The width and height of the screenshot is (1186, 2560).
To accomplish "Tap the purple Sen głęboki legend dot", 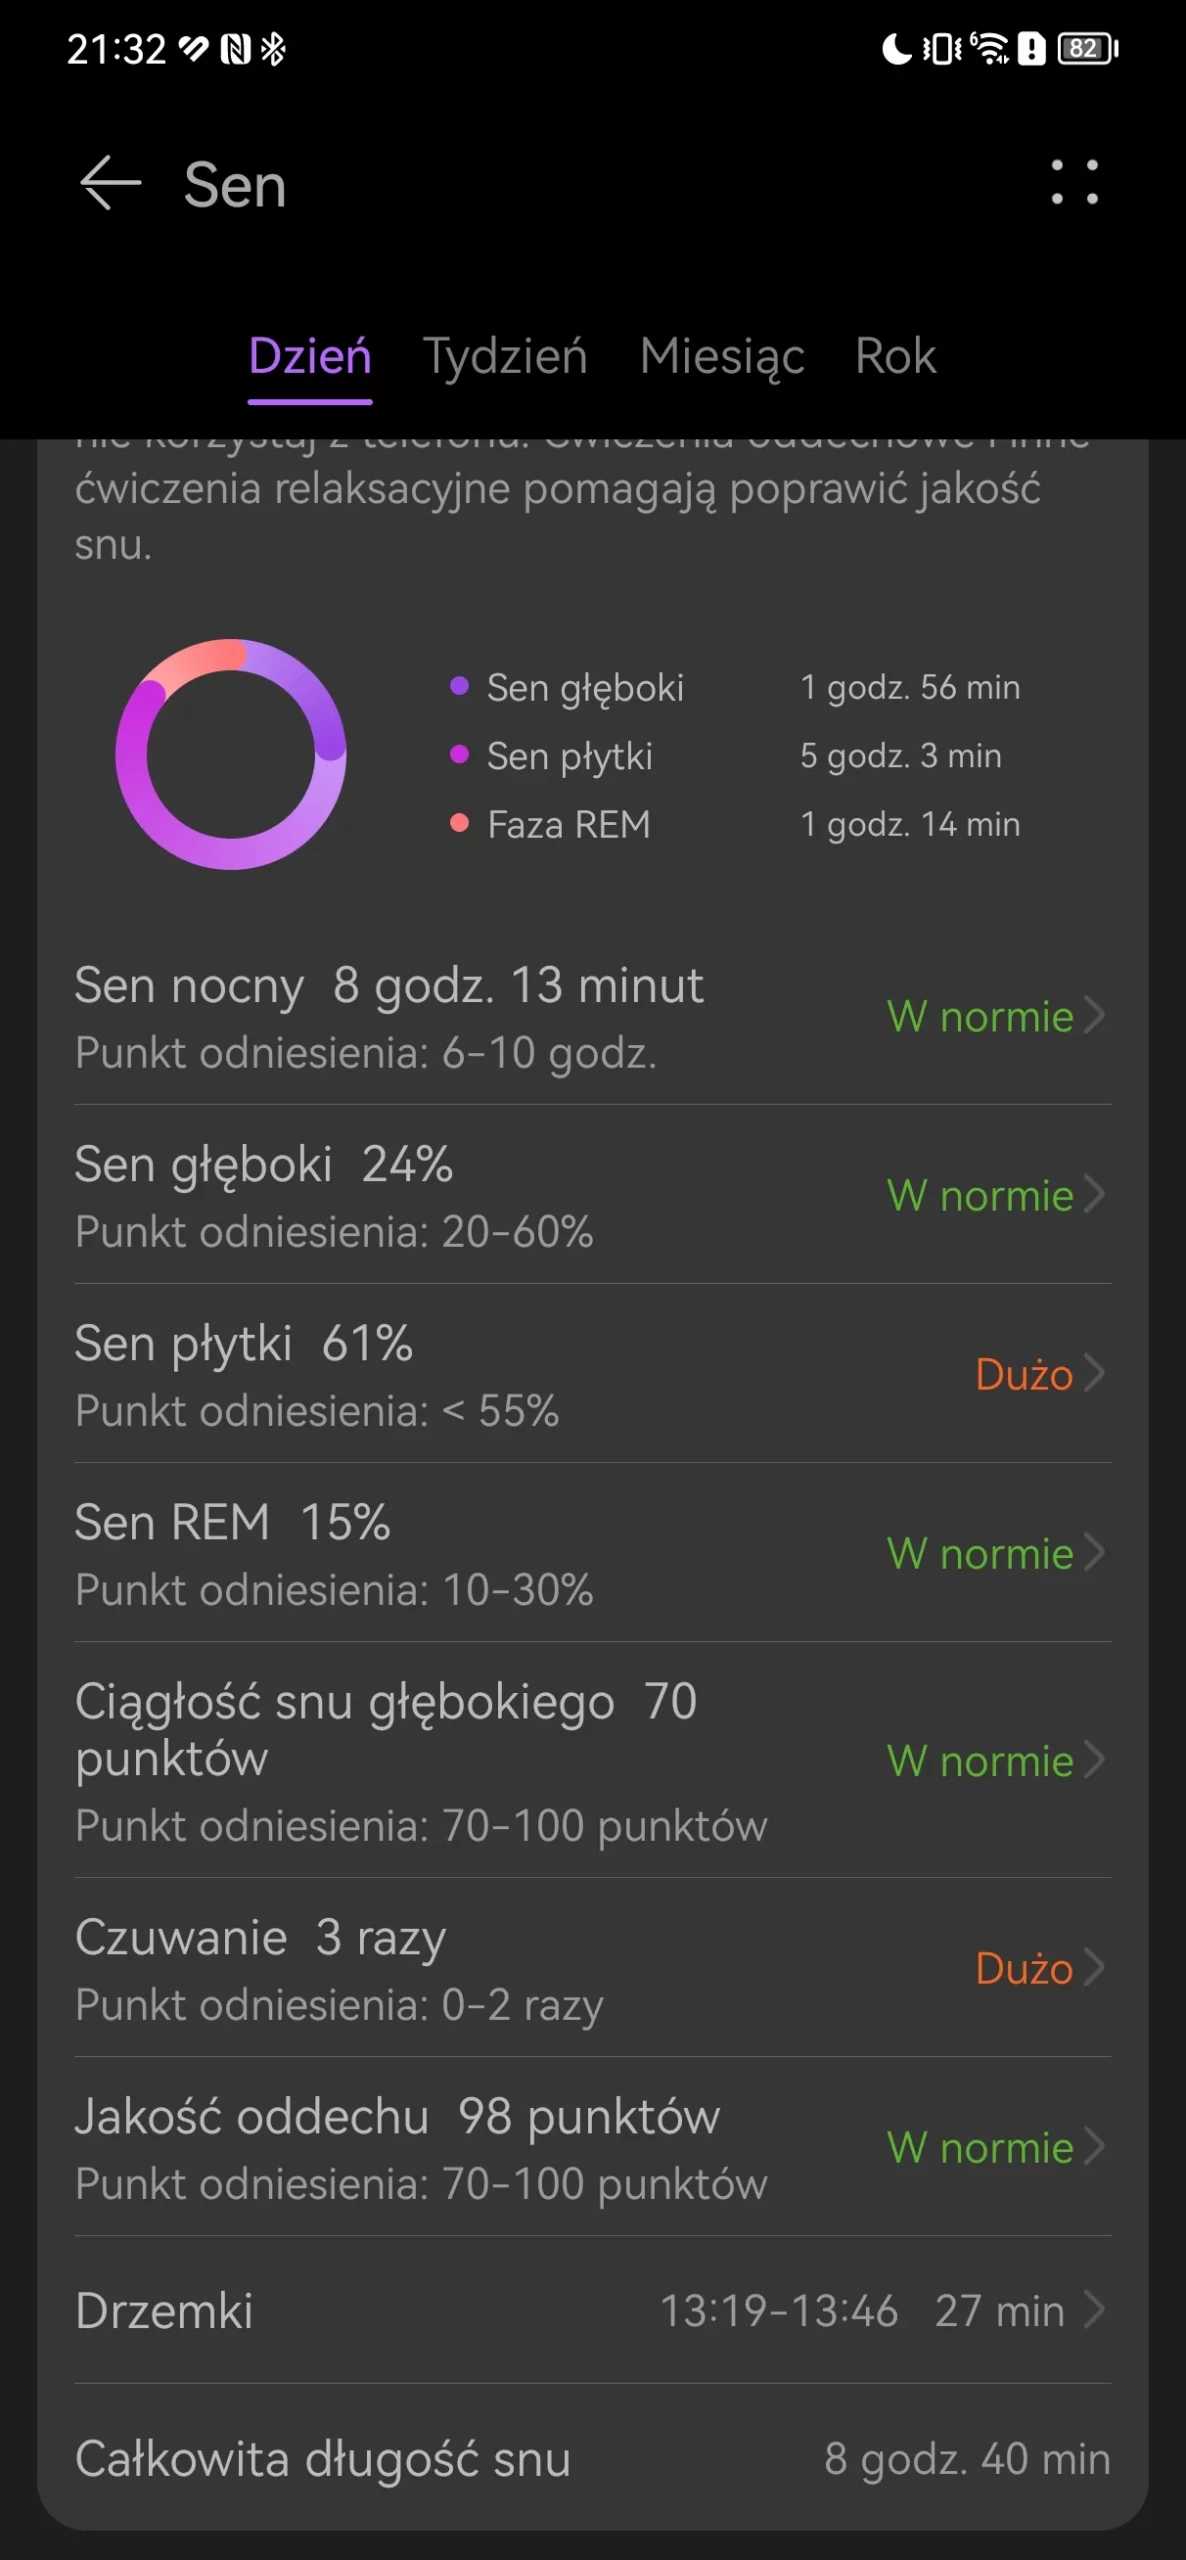I will [459, 686].
